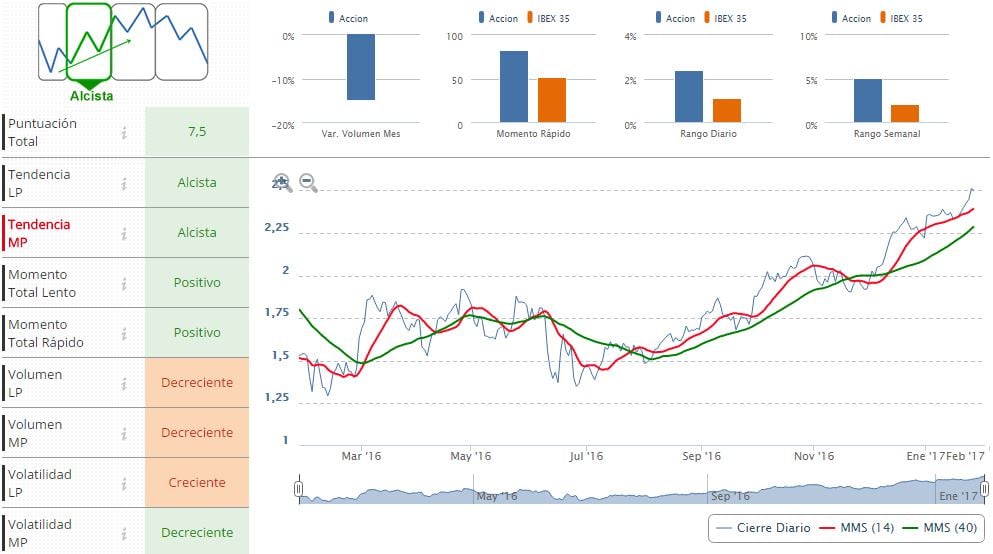This screenshot has height=554, width=993.
Task: Open info icon for Volatilidad LP
Action: [x=124, y=483]
